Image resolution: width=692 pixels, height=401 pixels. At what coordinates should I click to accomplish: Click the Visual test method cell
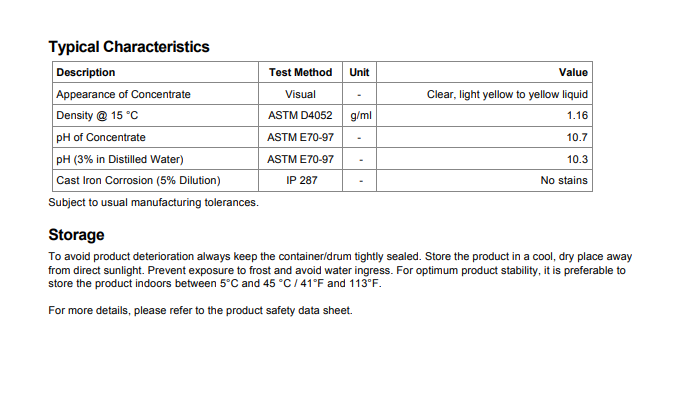300,94
